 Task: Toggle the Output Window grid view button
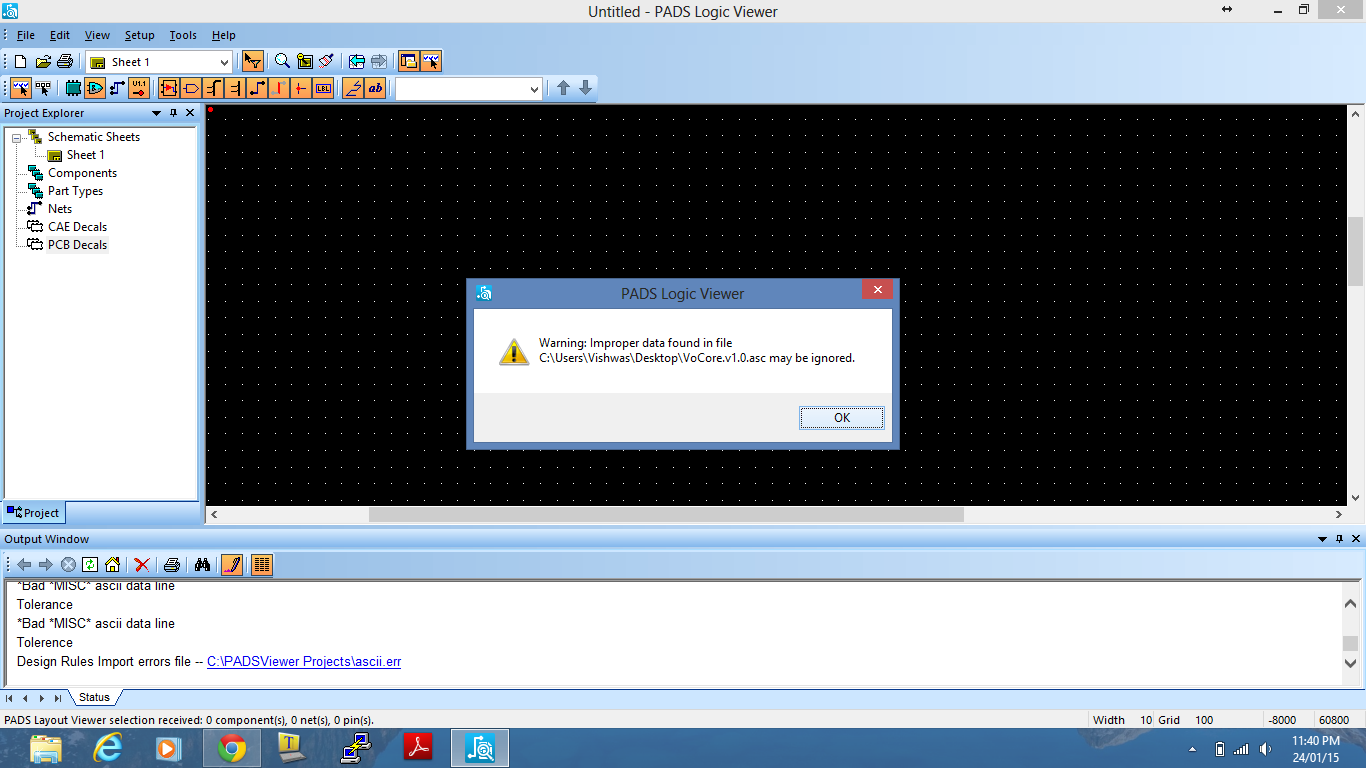click(x=261, y=565)
